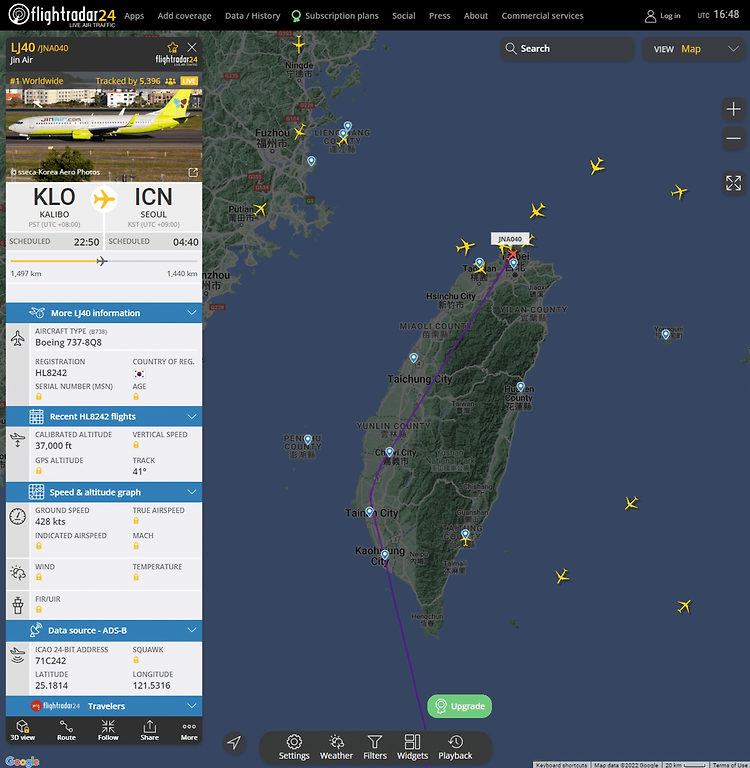Screen dimensions: 750x768
Task: Click the Wind lock icon
Action: pyautogui.click(x=39, y=577)
